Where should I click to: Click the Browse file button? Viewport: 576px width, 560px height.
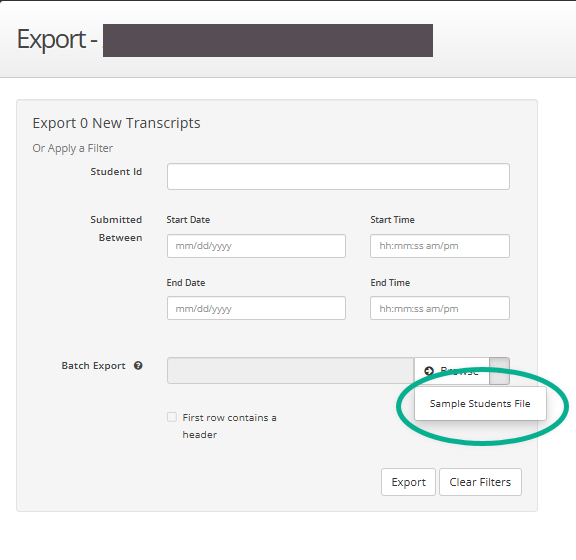pos(452,371)
